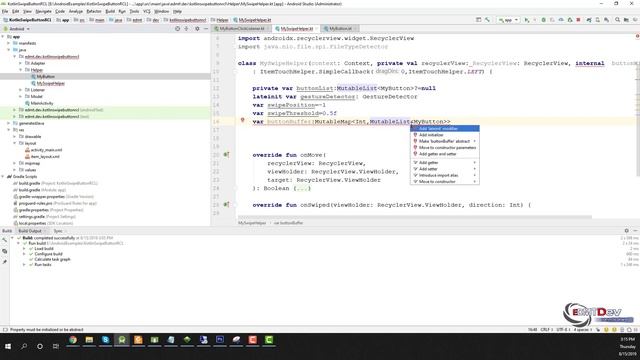
Task: Select item_layout.xml layout file
Action: point(45,156)
